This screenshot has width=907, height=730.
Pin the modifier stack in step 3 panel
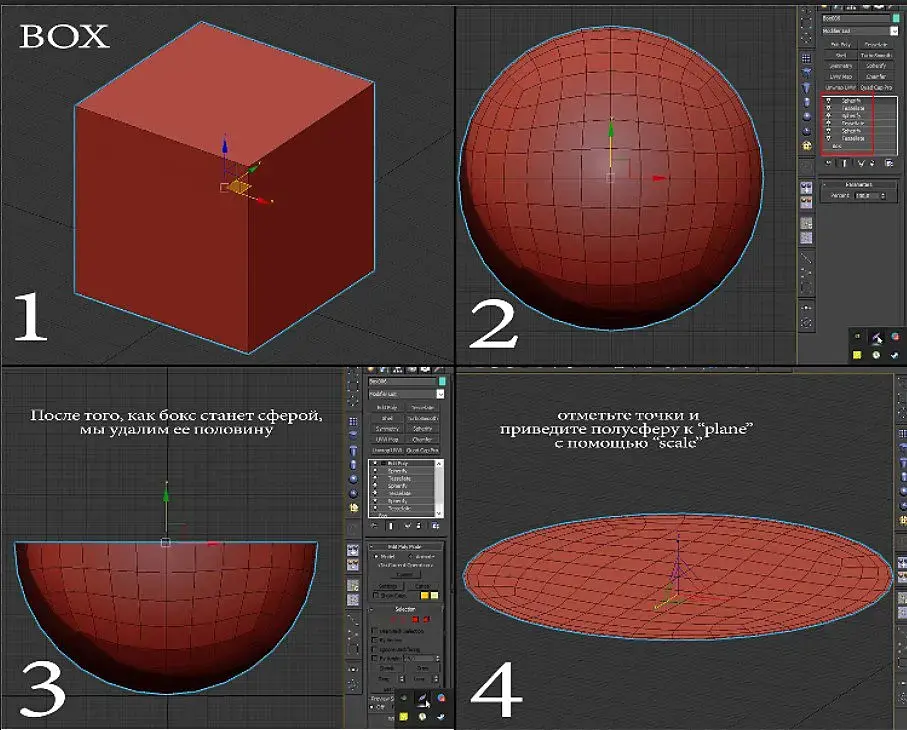coord(374,526)
